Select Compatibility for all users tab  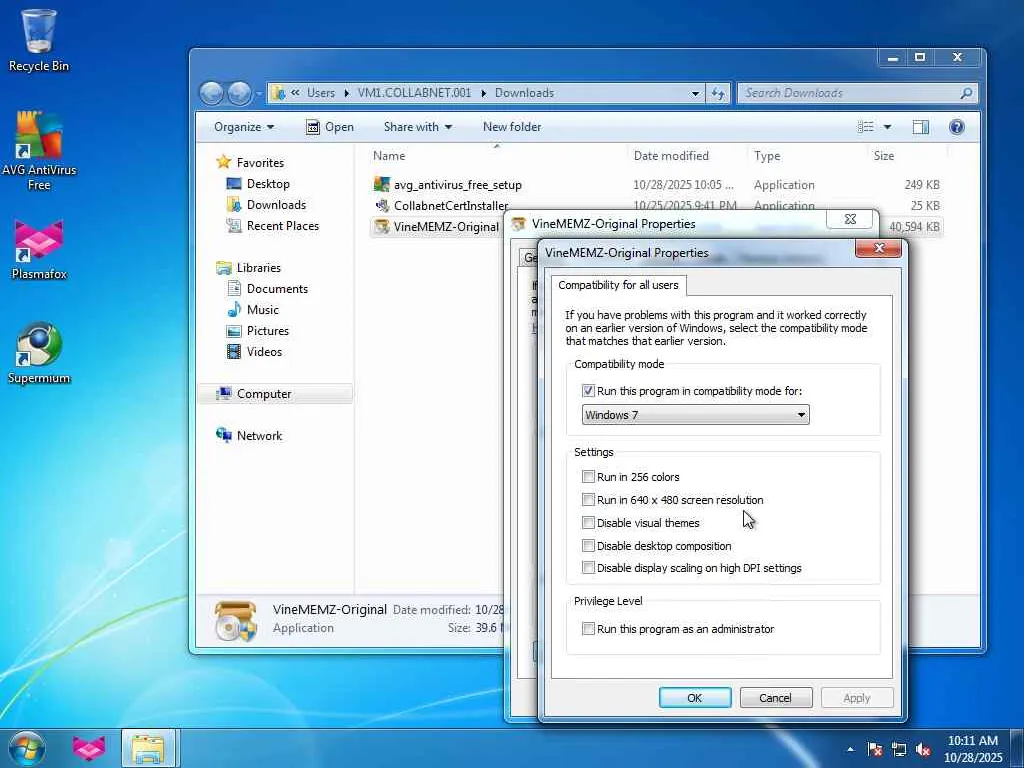618,285
